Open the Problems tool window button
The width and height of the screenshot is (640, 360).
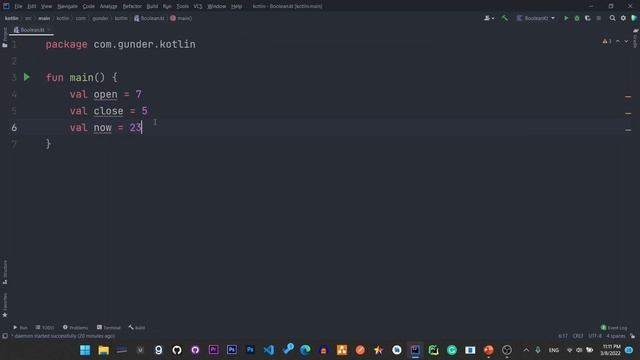click(x=75, y=327)
